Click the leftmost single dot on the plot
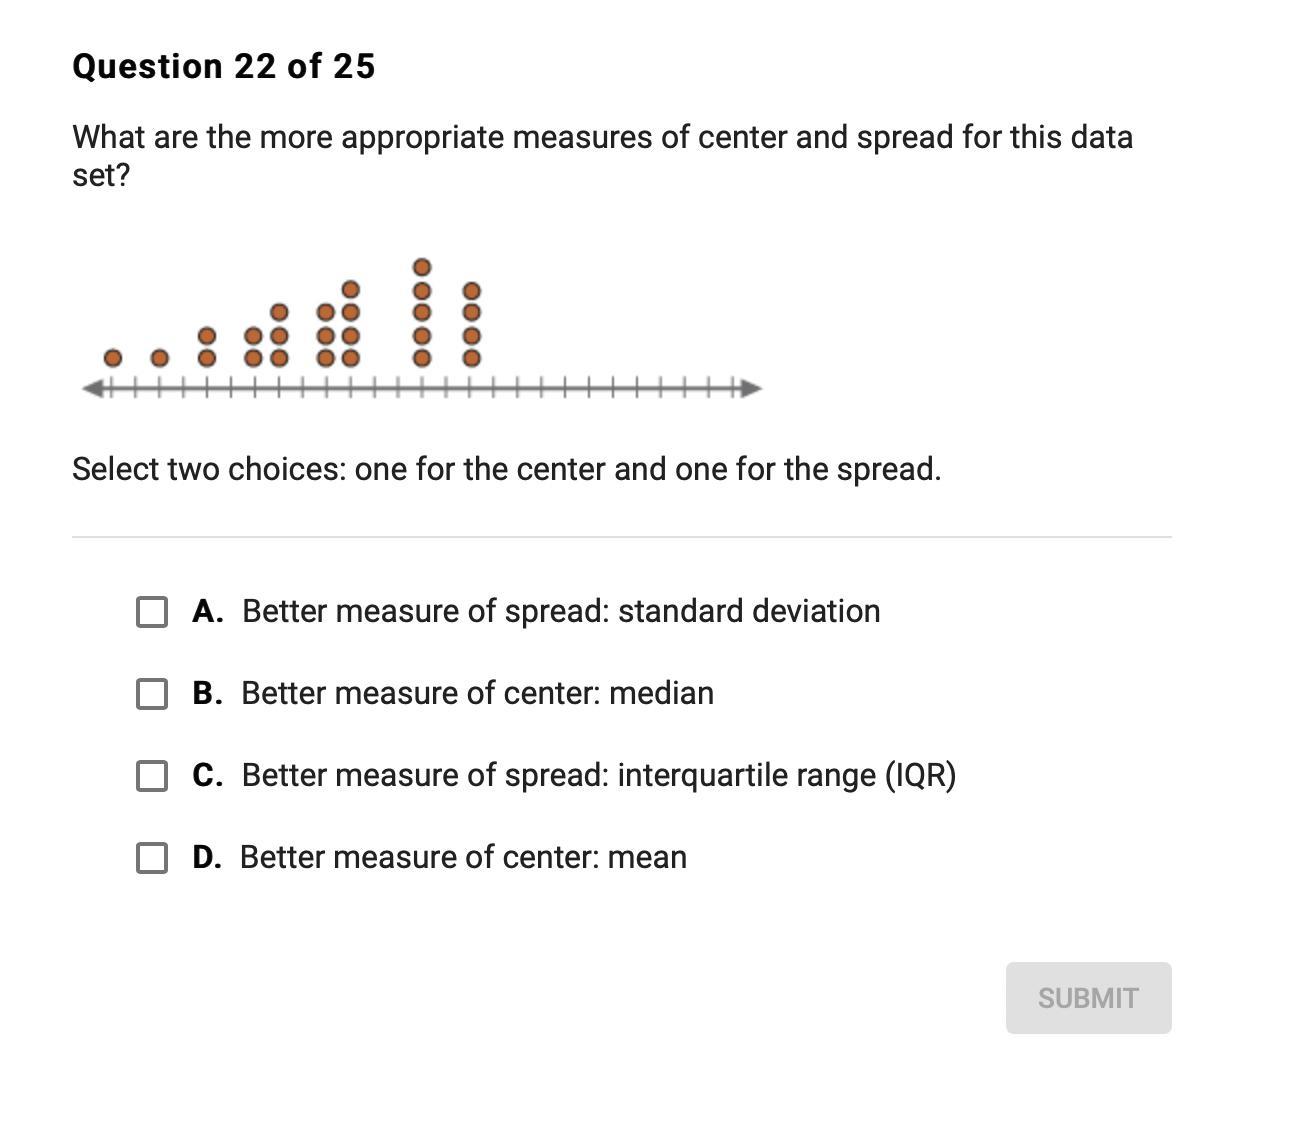 coord(113,357)
